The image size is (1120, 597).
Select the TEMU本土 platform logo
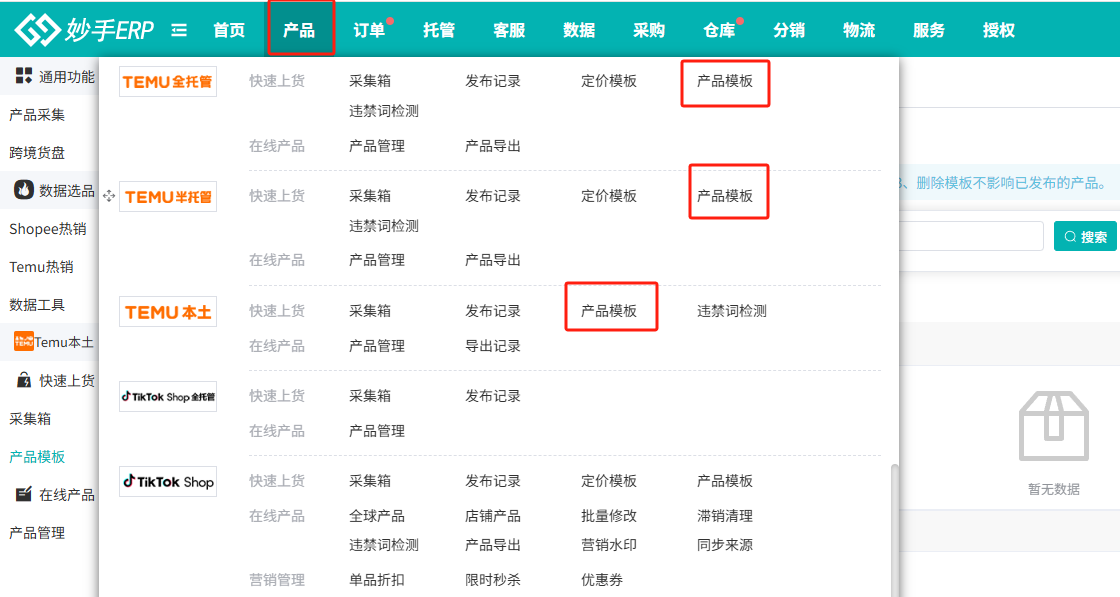[168, 312]
